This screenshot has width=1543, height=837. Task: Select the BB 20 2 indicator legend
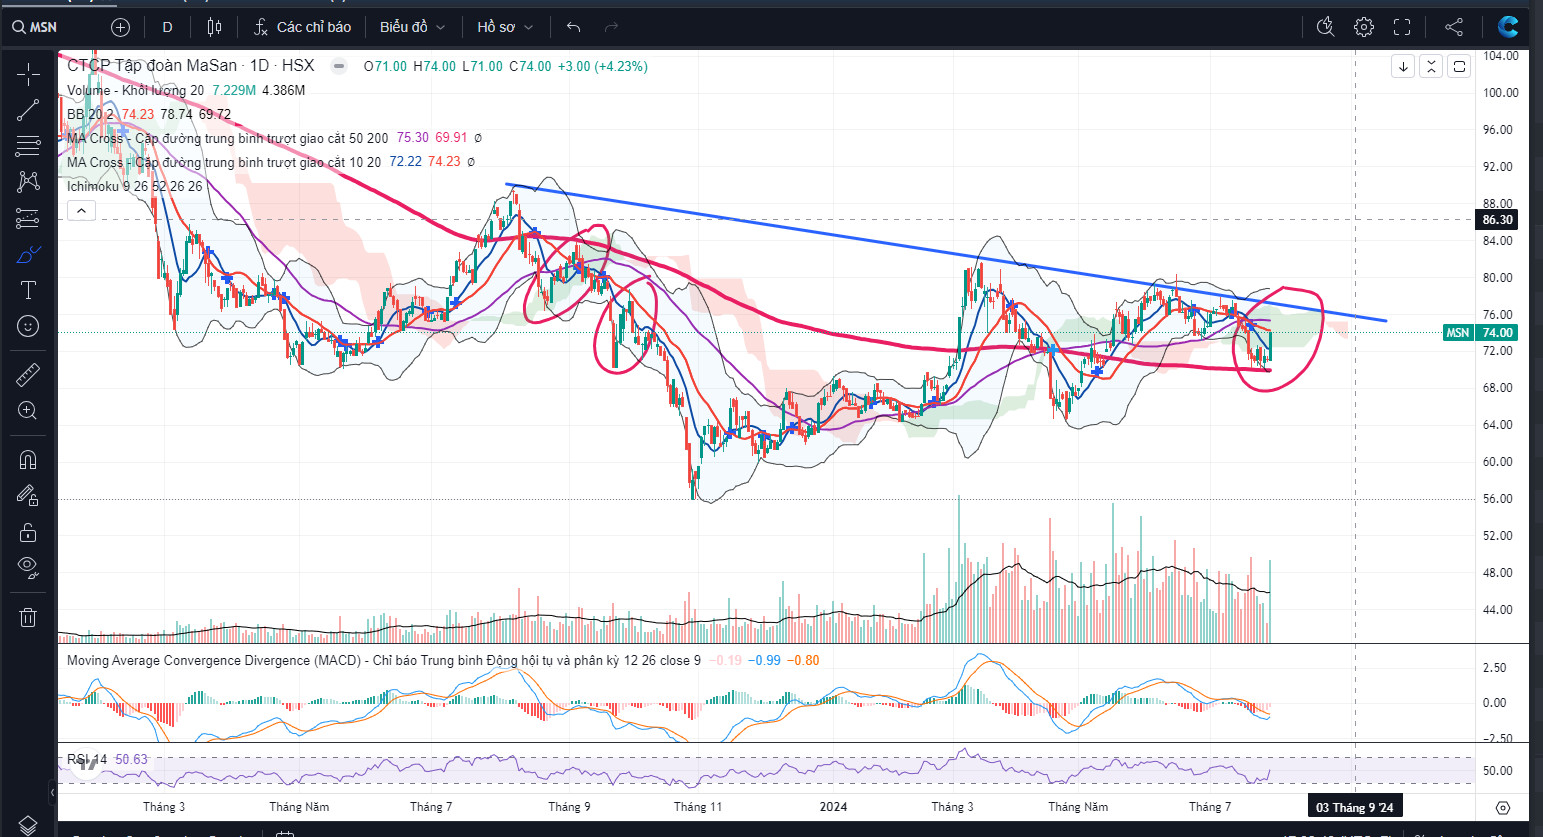tap(90, 114)
